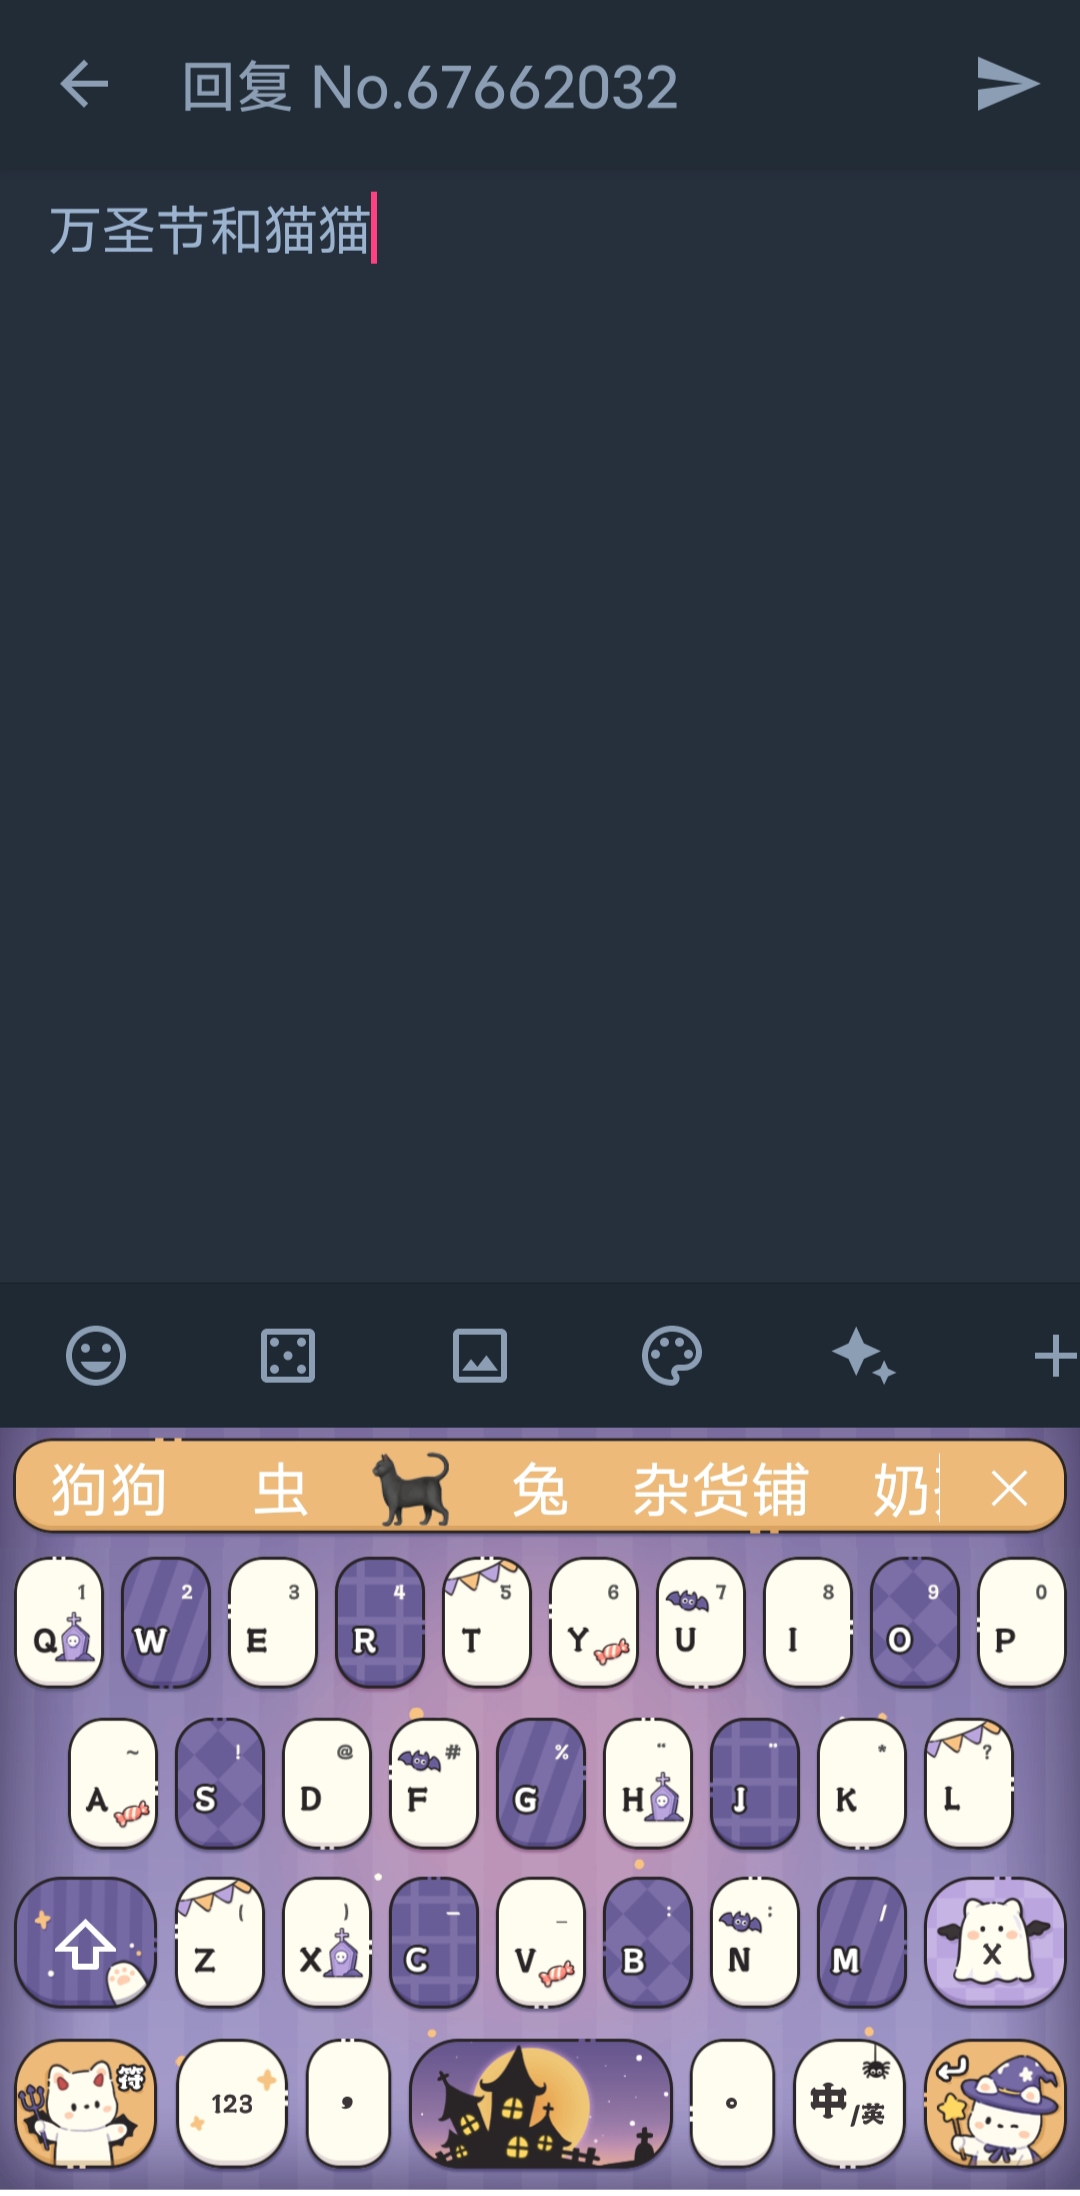The image size is (1080, 2196).
Task: Insert an image using picture icon
Action: tap(480, 1356)
